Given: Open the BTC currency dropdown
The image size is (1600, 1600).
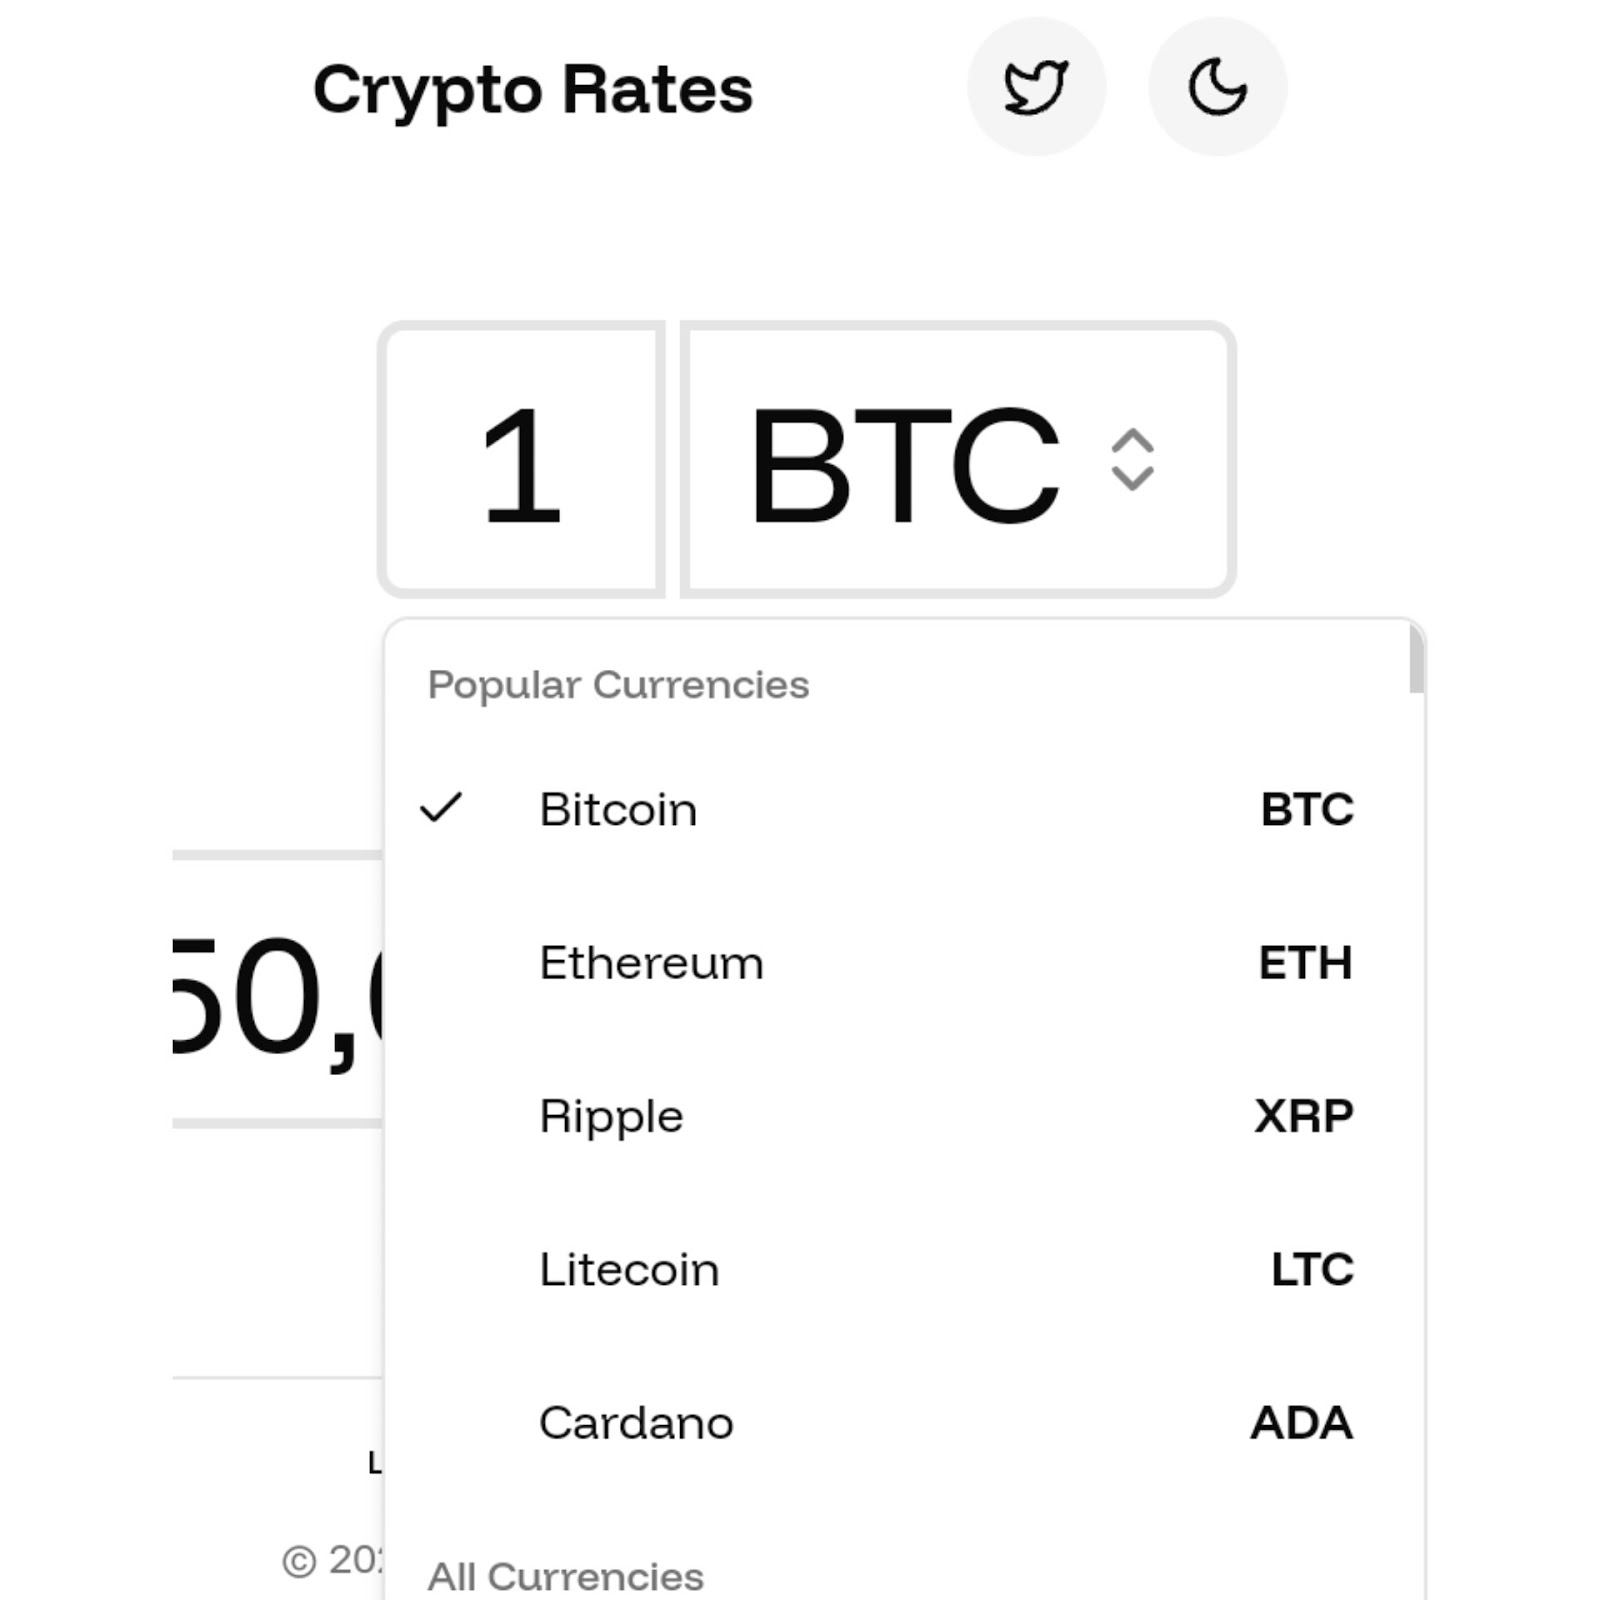Looking at the screenshot, I should 957,460.
